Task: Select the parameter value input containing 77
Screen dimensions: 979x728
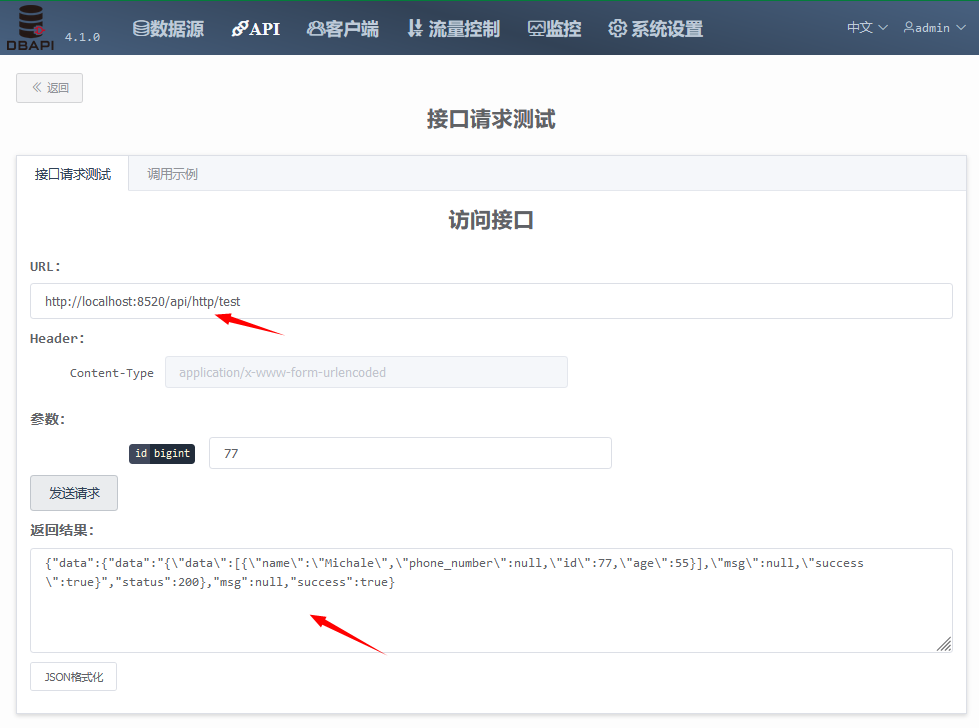Action: tap(409, 452)
